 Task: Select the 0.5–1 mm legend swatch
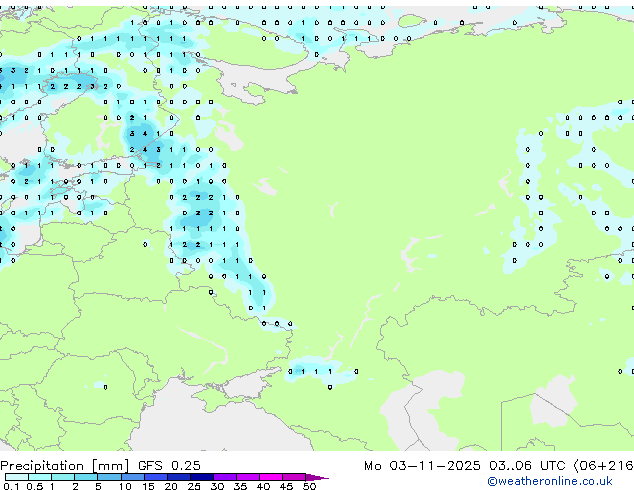[40, 477]
